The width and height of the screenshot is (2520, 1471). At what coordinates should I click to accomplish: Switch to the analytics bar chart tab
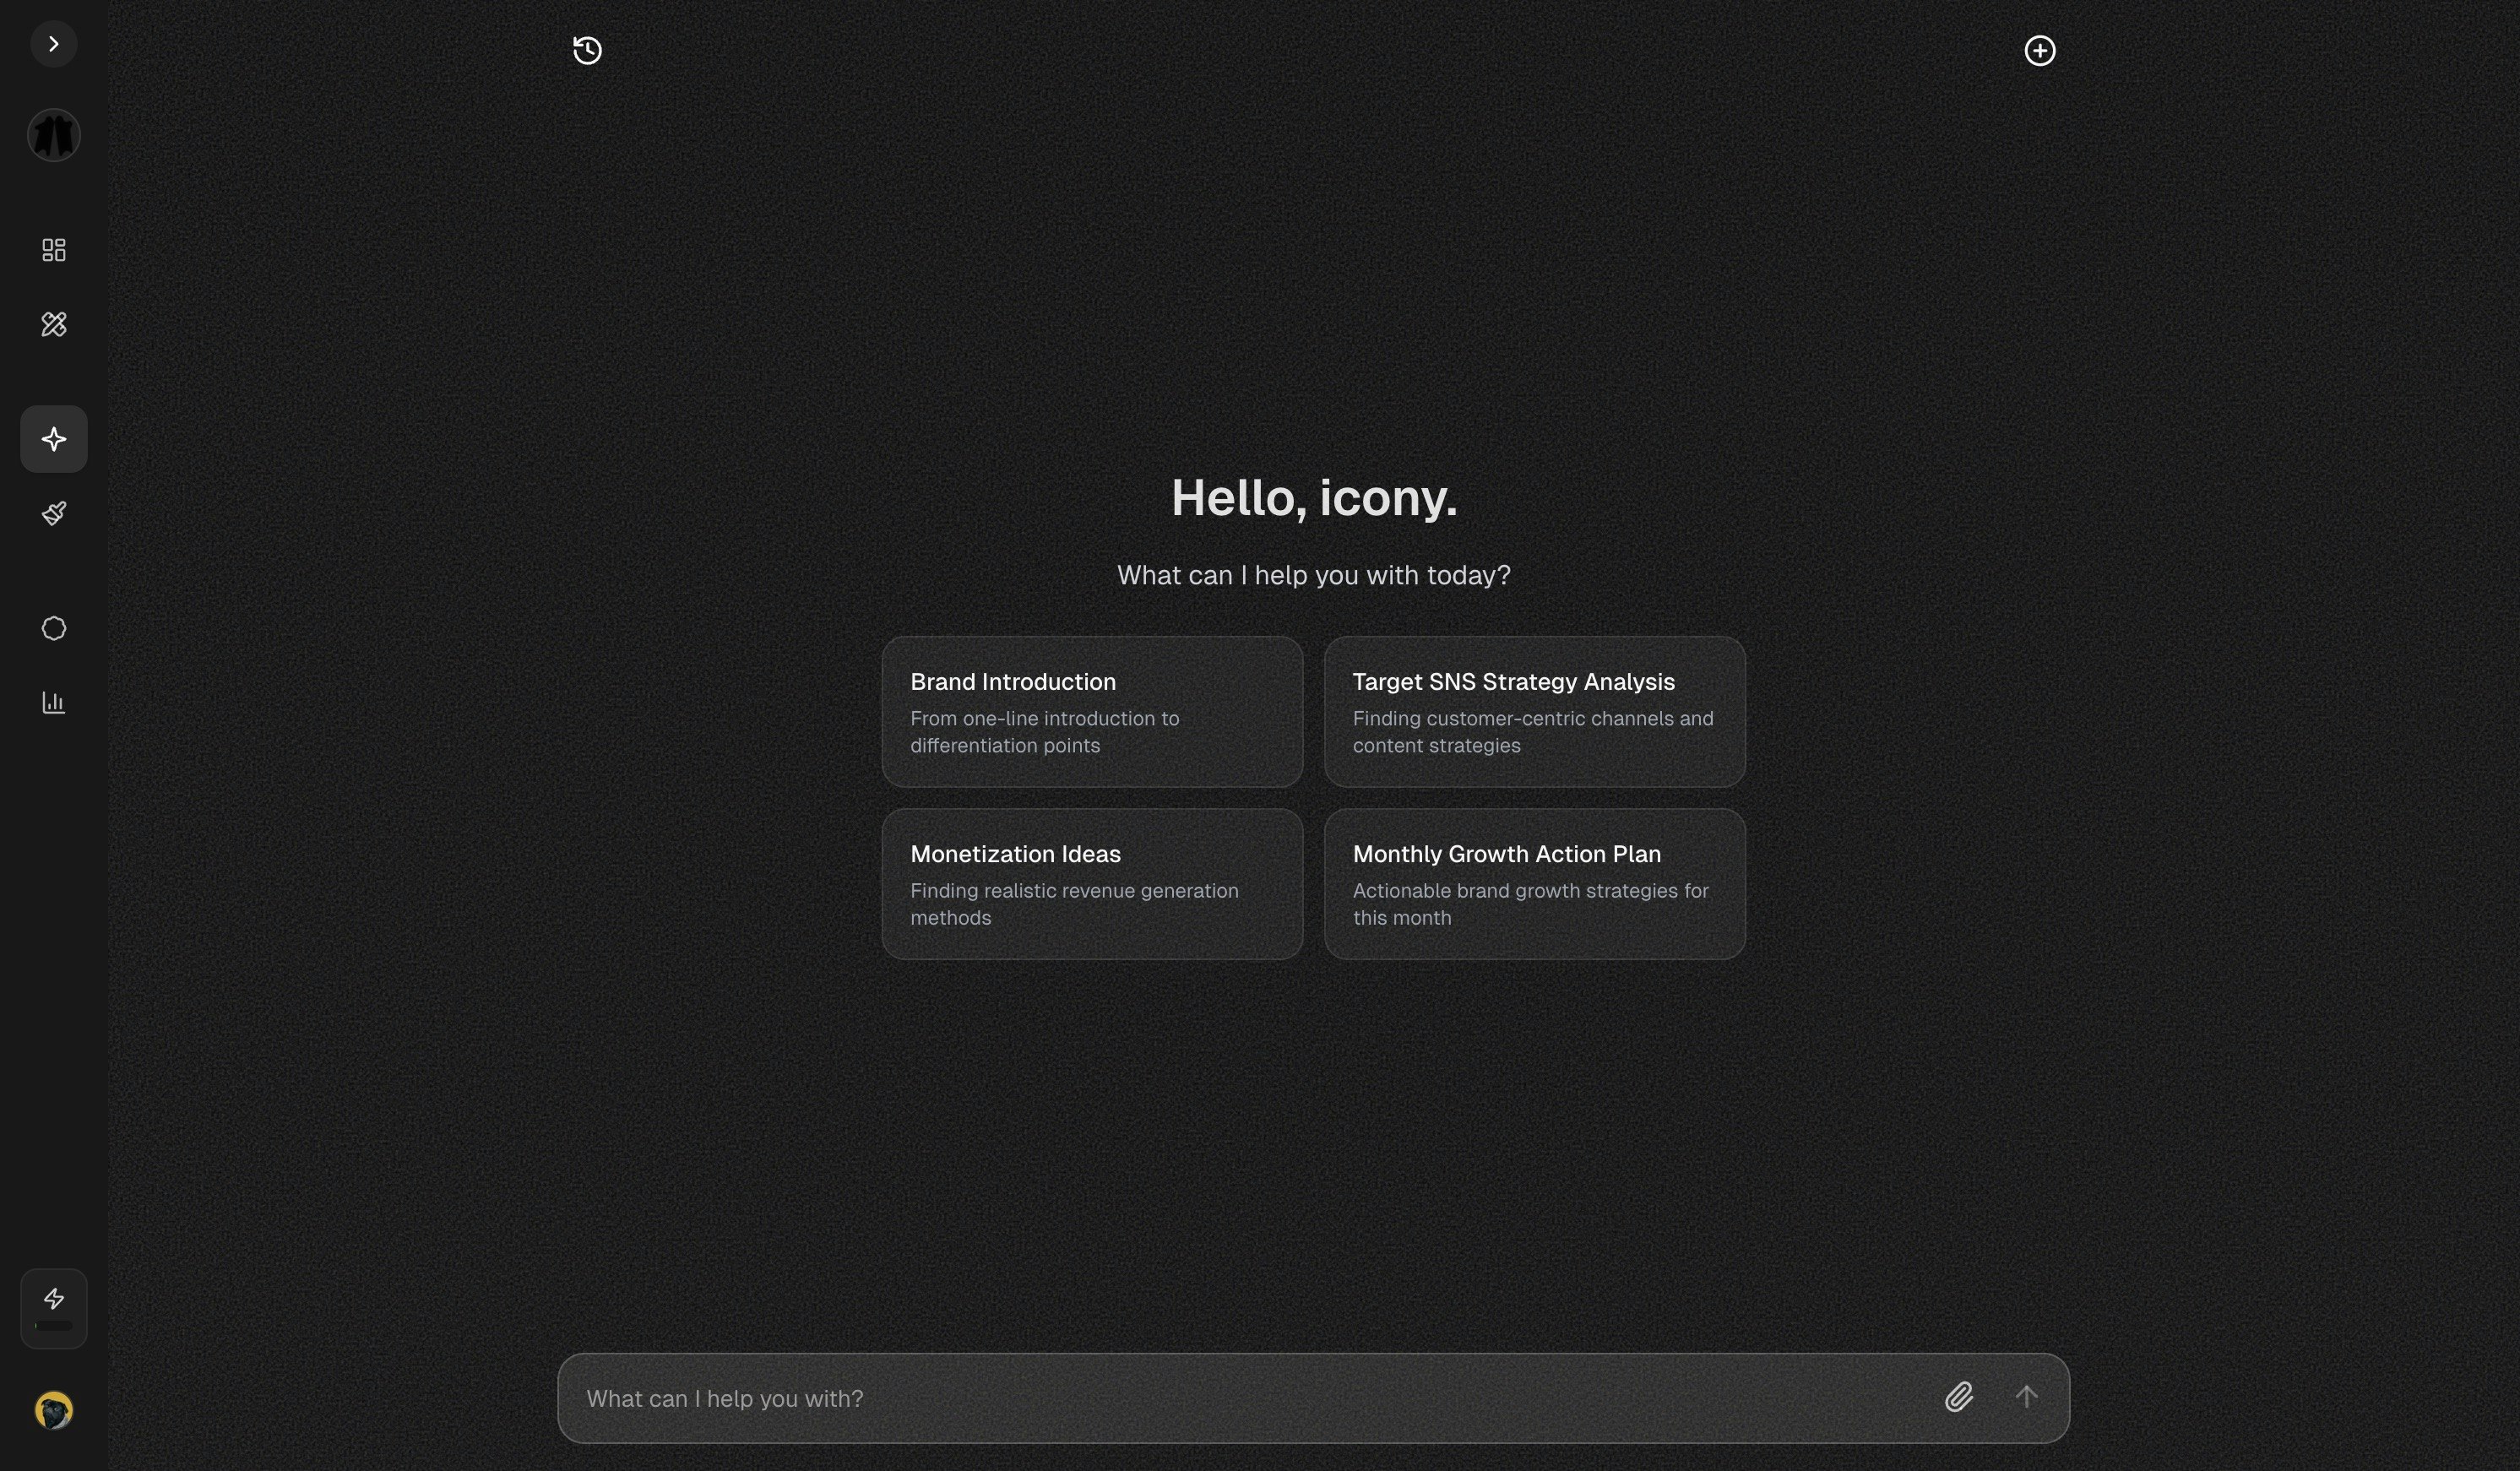click(53, 701)
